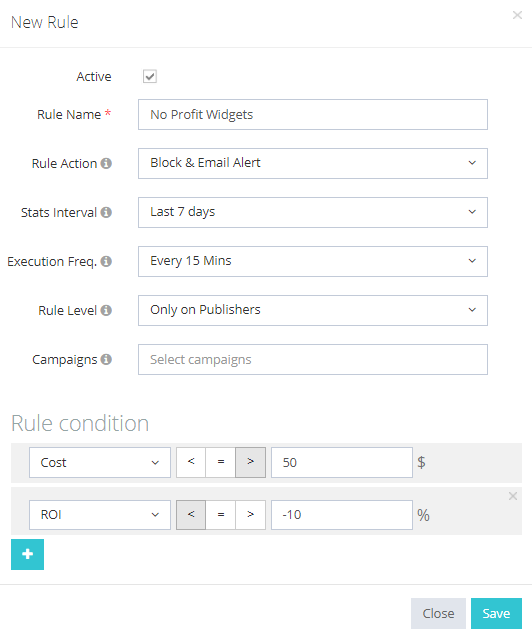Open the Cost metric dropdown
Screen dimensions: 532x640
coord(100,462)
